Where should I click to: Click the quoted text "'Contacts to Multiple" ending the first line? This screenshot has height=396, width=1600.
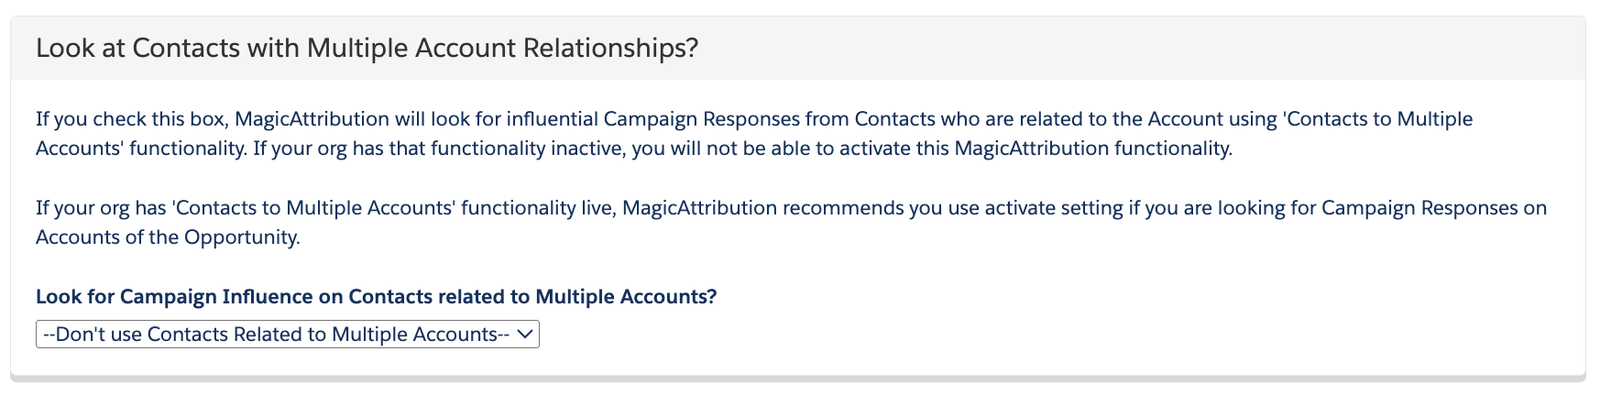pos(1379,119)
